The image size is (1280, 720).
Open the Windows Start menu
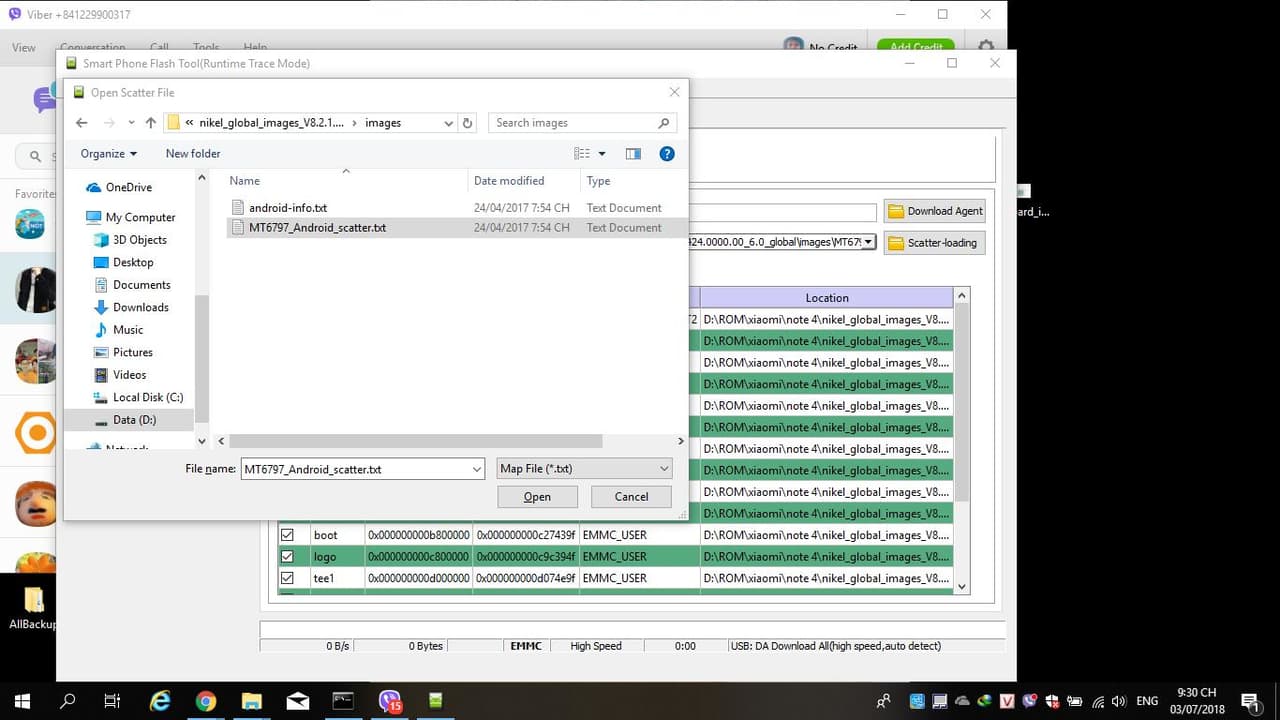coord(22,701)
